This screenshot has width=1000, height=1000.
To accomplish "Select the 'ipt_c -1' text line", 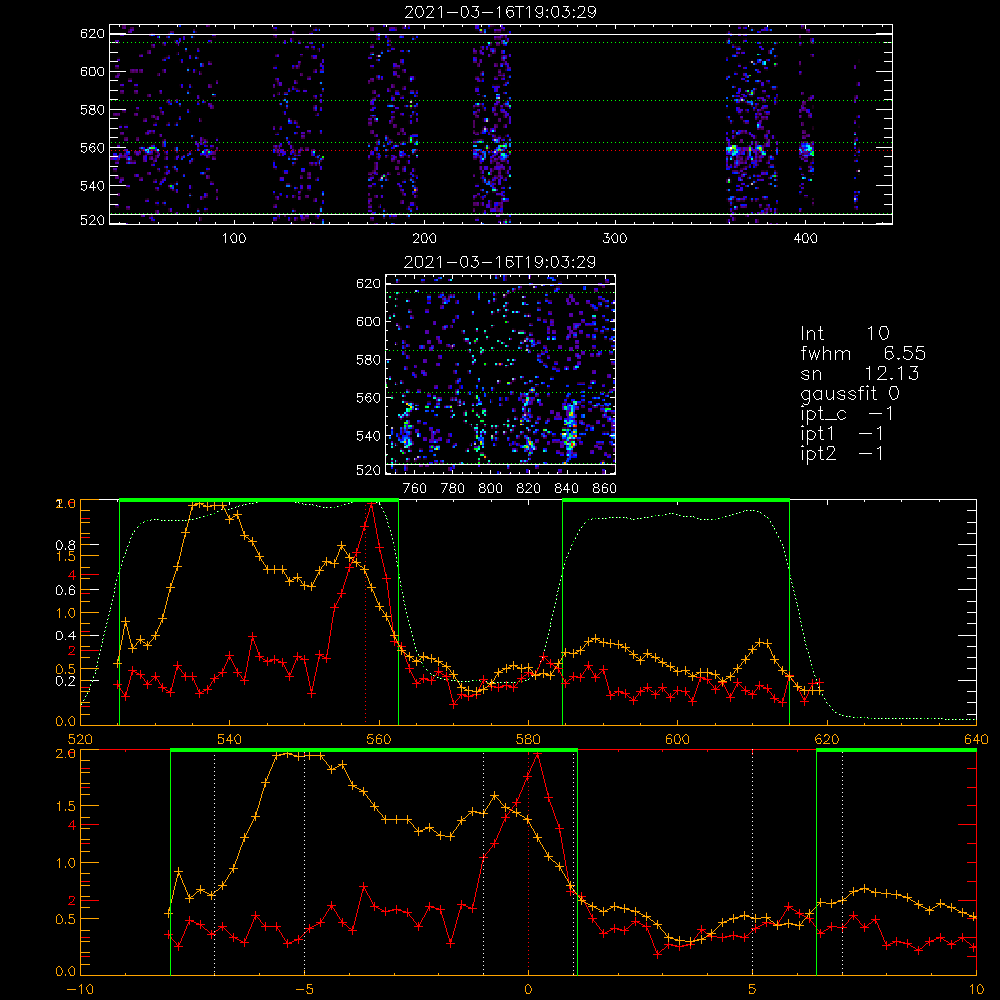I will pos(847,414).
